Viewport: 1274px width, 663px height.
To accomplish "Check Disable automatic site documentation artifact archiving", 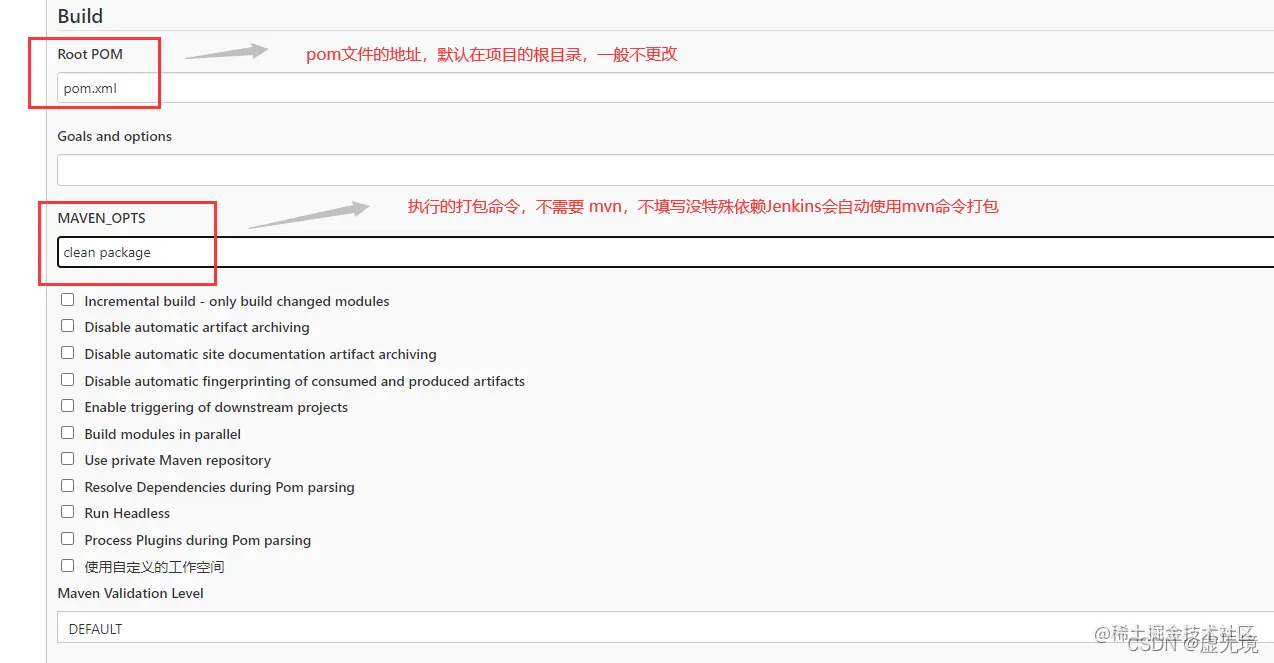I will [x=68, y=353].
